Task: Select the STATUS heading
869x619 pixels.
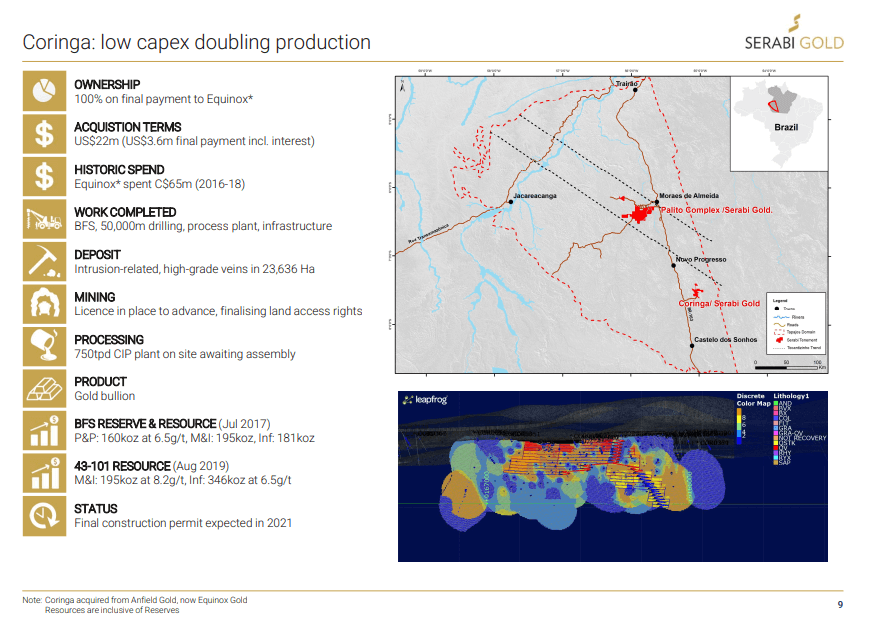Action: (x=96, y=509)
